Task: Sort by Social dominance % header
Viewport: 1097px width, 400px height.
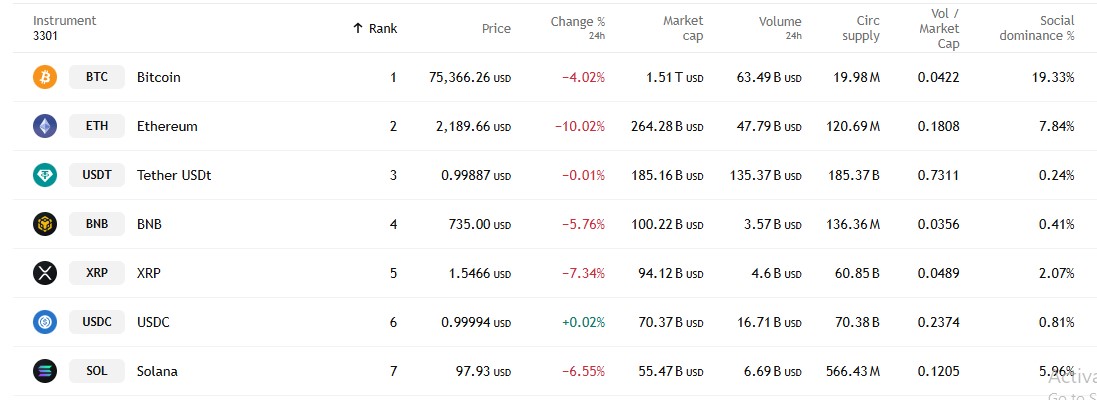Action: 1041,28
